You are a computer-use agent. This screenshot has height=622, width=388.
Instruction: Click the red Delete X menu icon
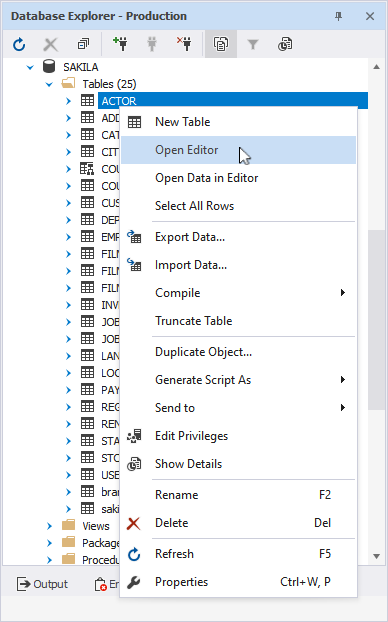pyautogui.click(x=133, y=523)
